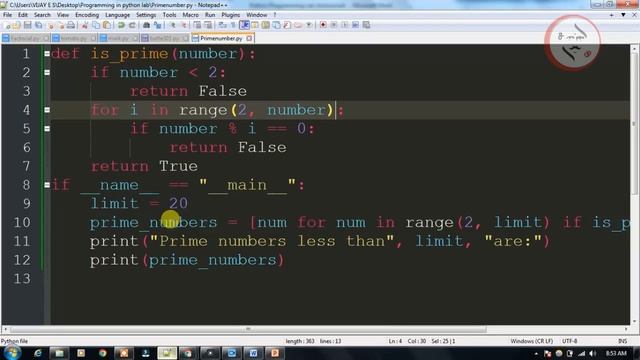
Task: Open the Replace dialog from the toolbar icon
Action: pos(157,25)
